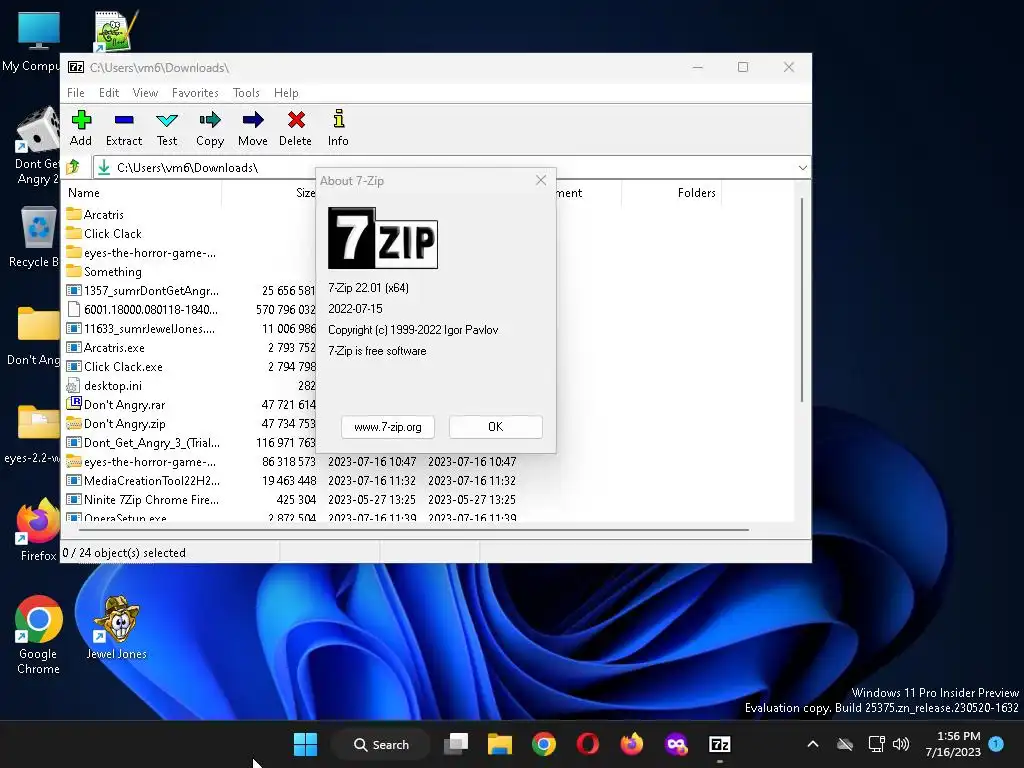The width and height of the screenshot is (1024, 768).
Task: Select the Something folder
Action: click(112, 271)
